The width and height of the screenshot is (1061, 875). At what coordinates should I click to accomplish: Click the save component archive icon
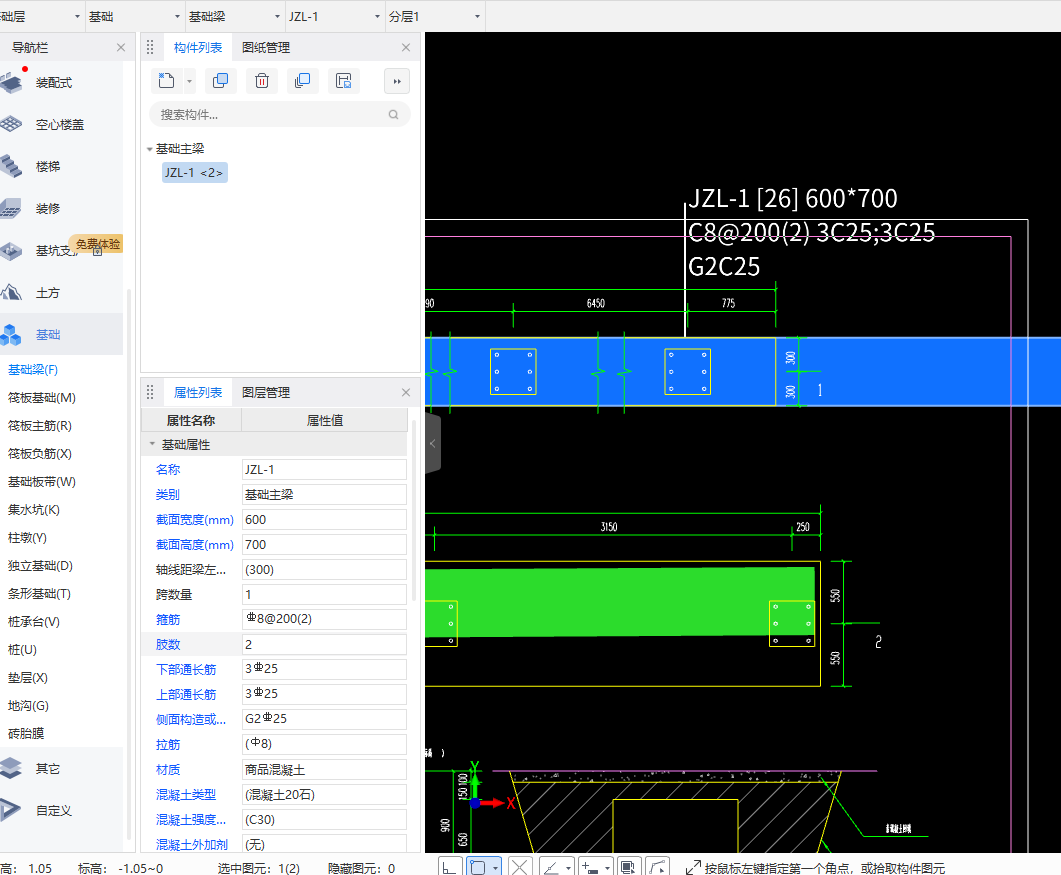pyautogui.click(x=344, y=81)
